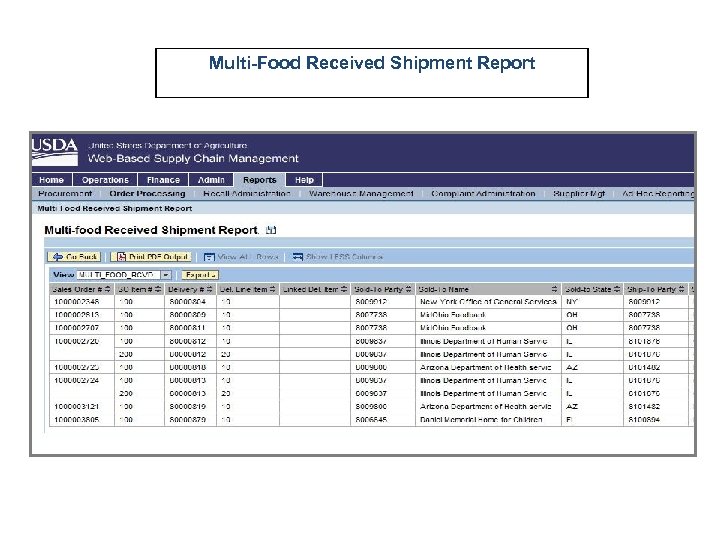Open the Home tab

(52, 180)
